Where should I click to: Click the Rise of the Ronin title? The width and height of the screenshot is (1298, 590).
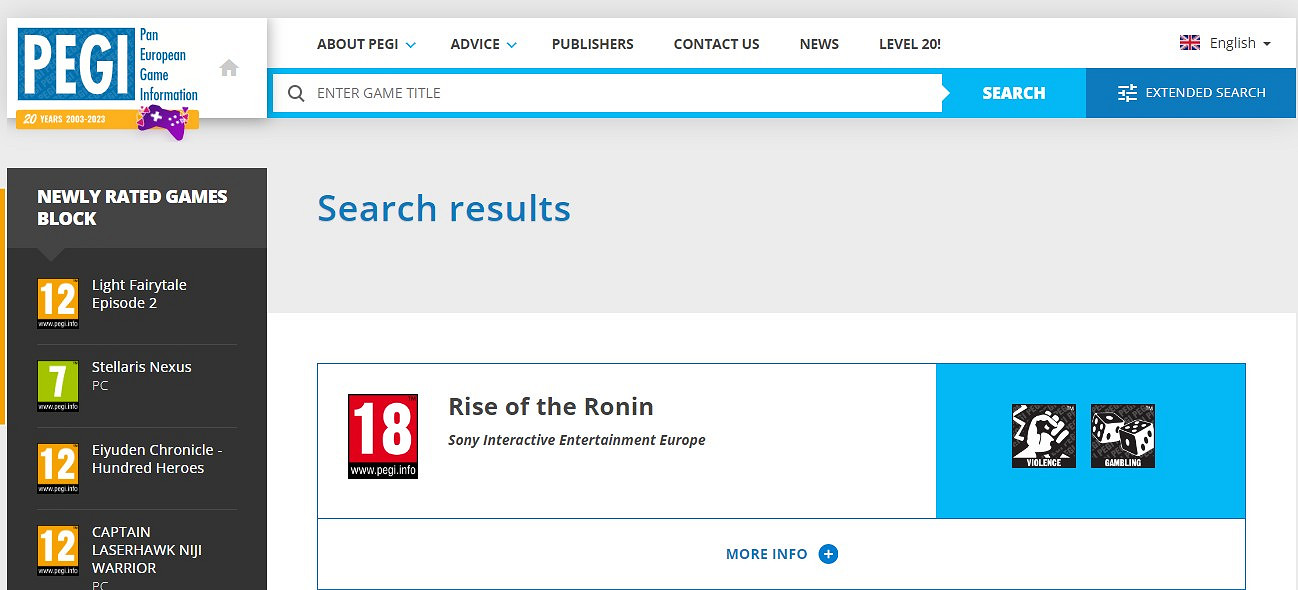550,407
